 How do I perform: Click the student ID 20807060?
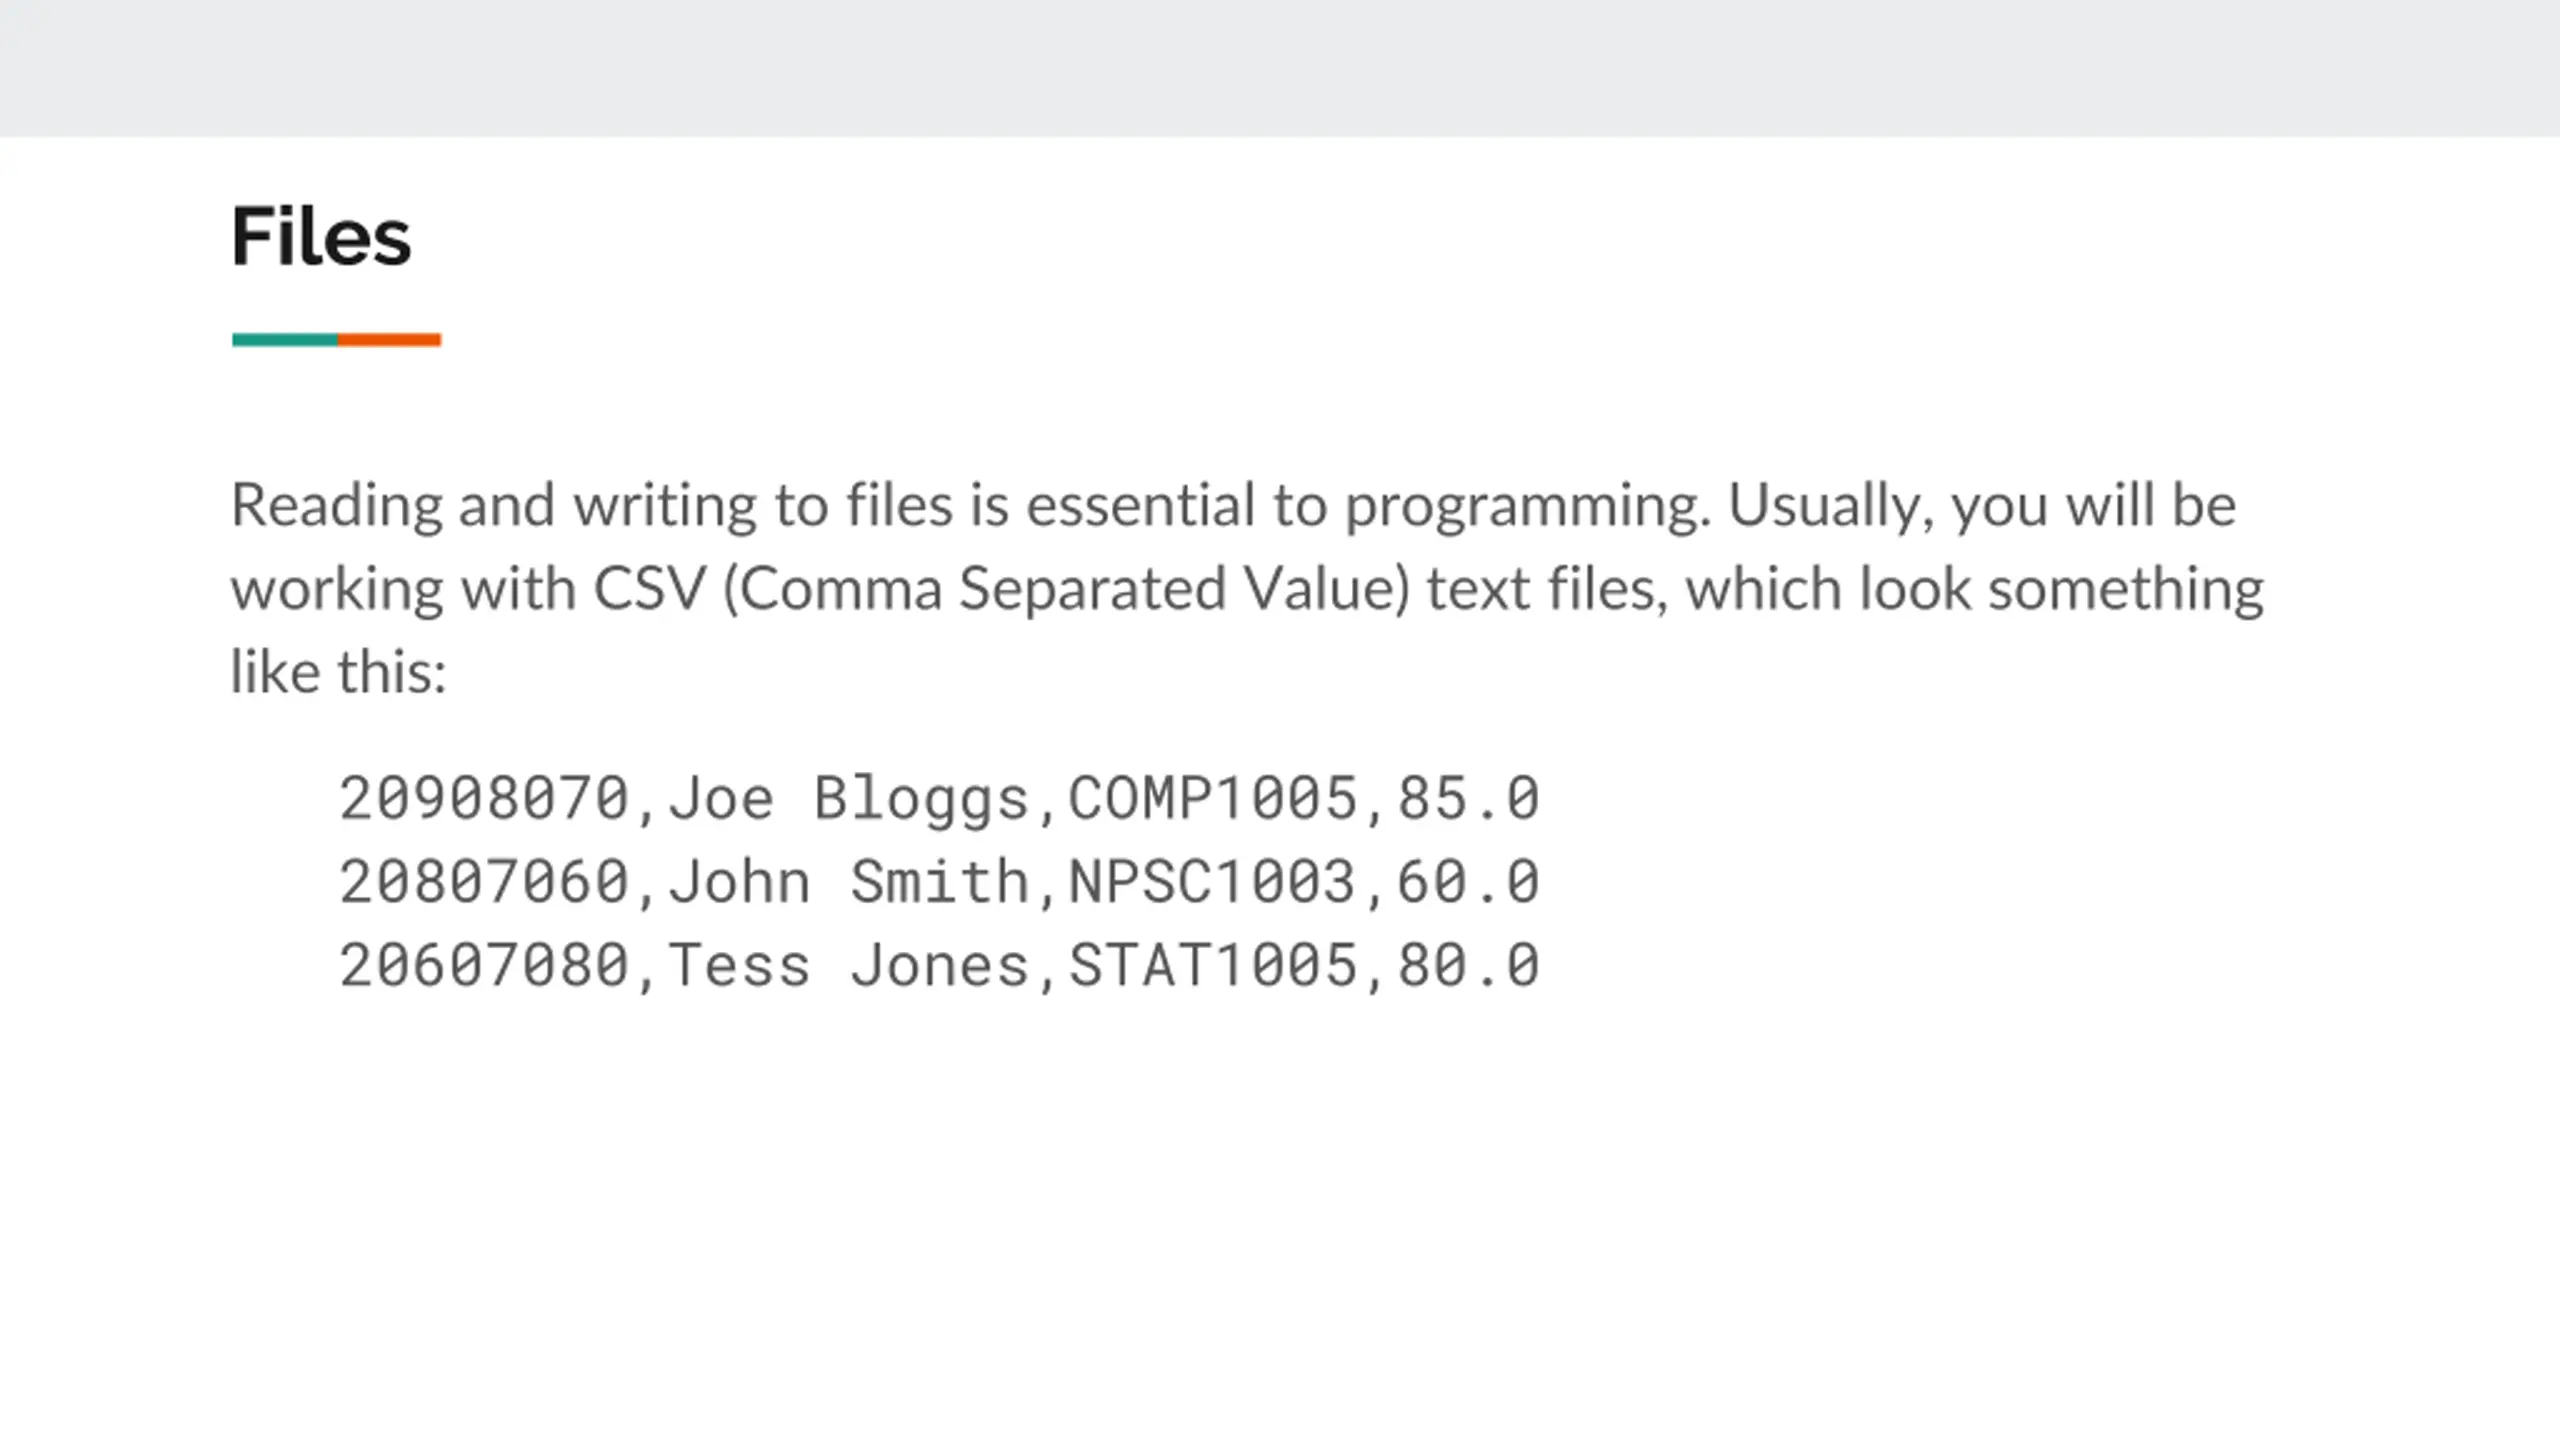click(x=484, y=882)
